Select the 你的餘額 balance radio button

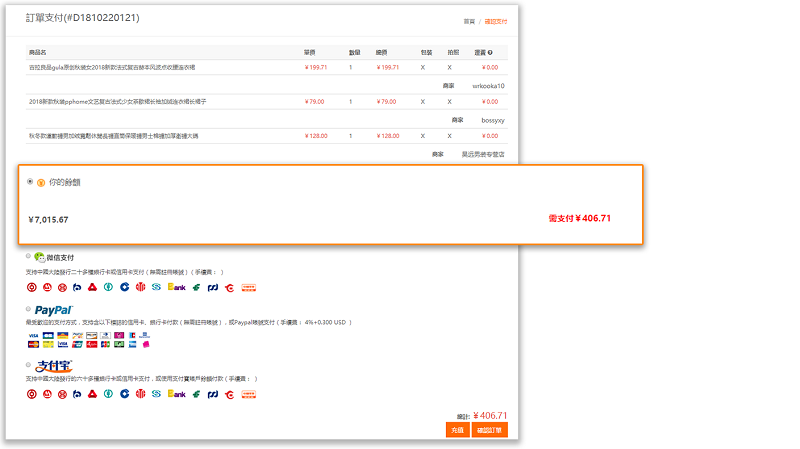click(x=30, y=181)
